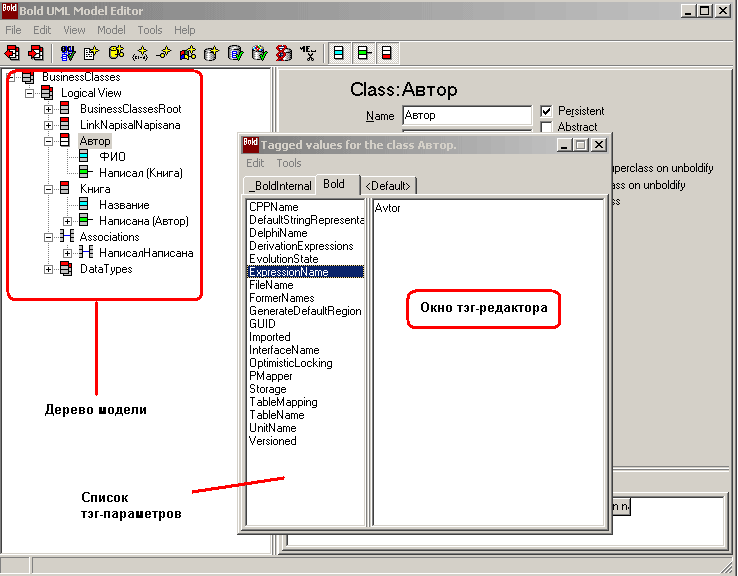Image resolution: width=738 pixels, height=576 pixels.
Task: Click the colored blocks with star toolbar icon
Action: pyautogui.click(x=188, y=53)
